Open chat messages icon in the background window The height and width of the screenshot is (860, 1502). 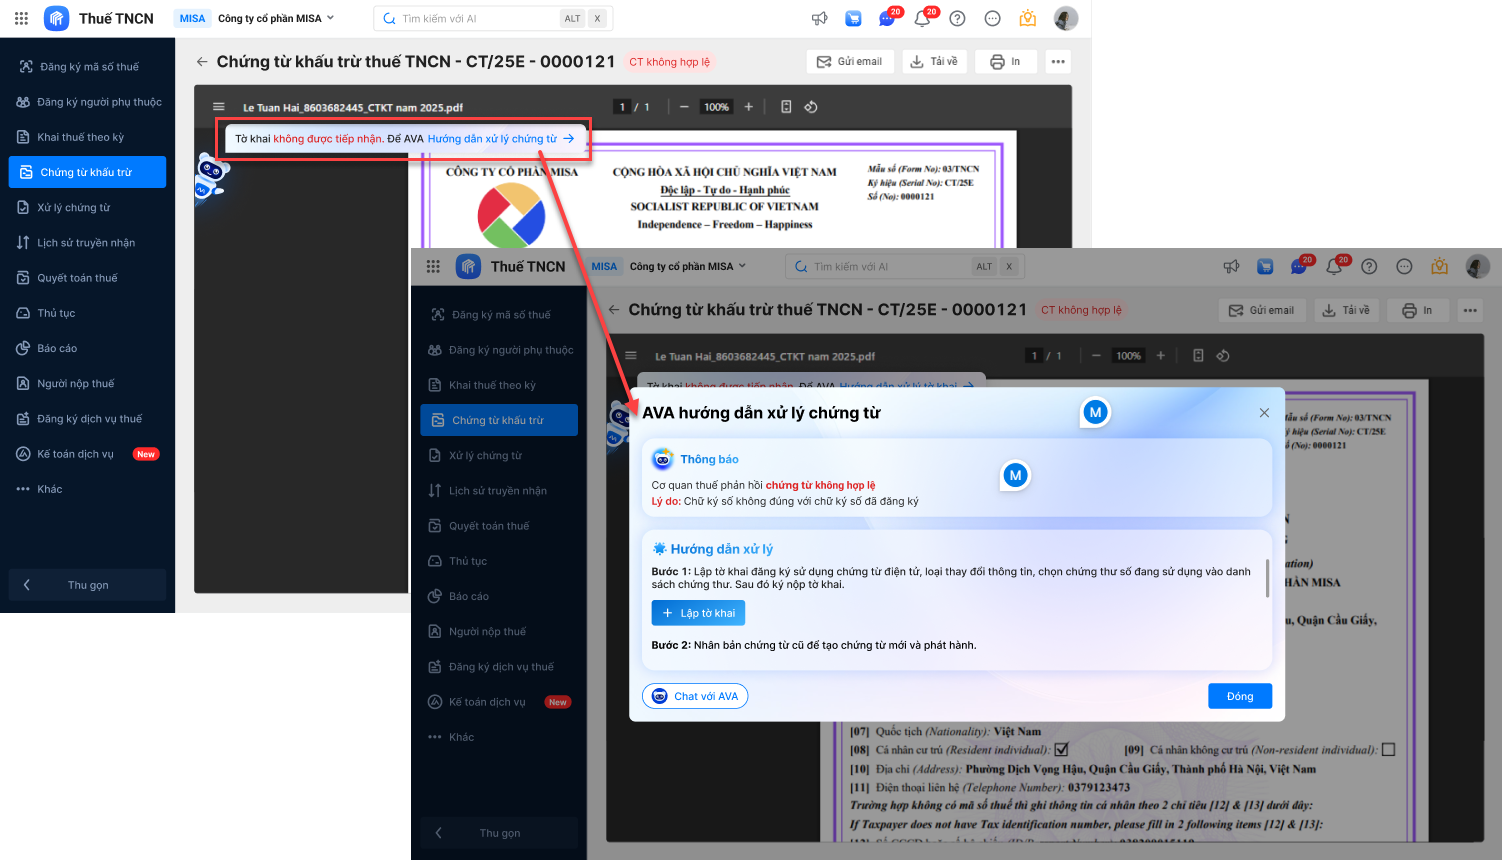click(887, 18)
